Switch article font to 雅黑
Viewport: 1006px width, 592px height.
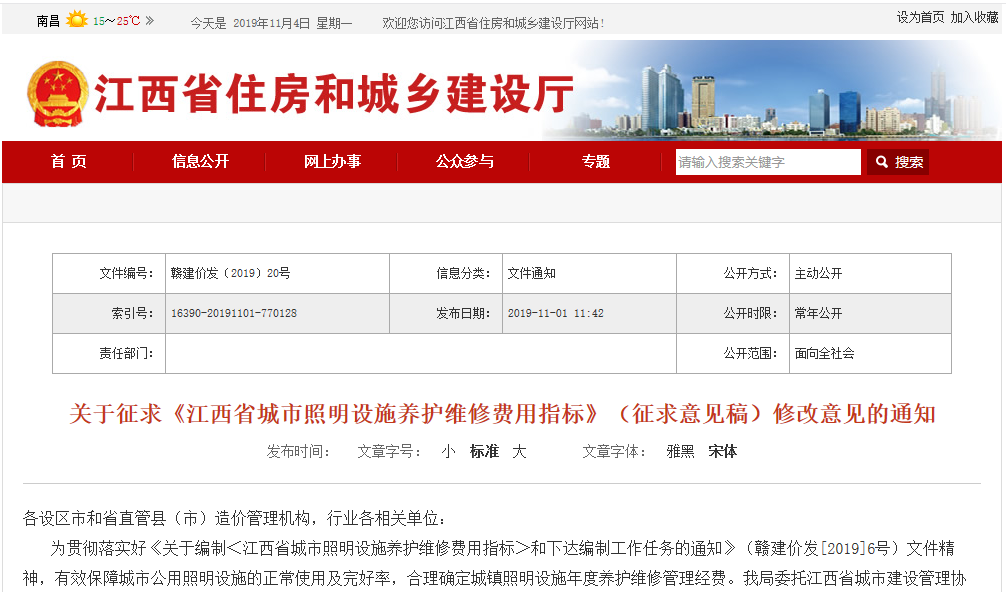(680, 452)
